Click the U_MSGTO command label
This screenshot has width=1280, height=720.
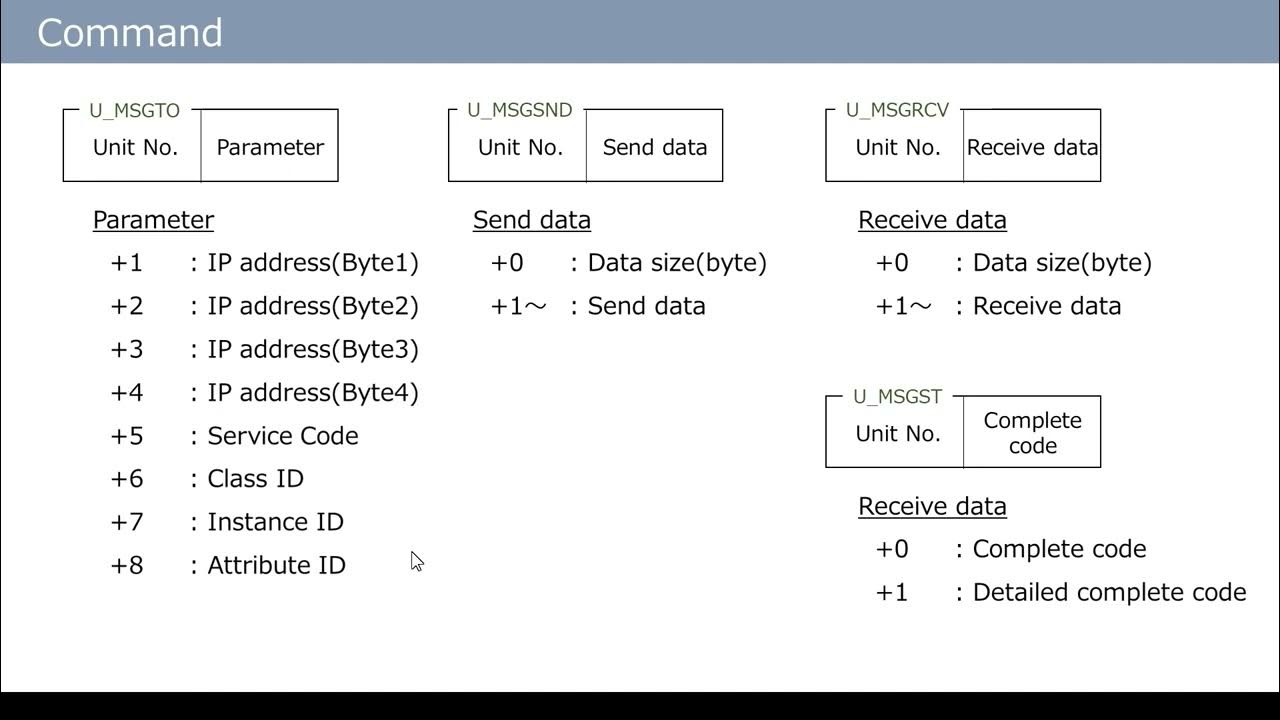[x=134, y=111]
